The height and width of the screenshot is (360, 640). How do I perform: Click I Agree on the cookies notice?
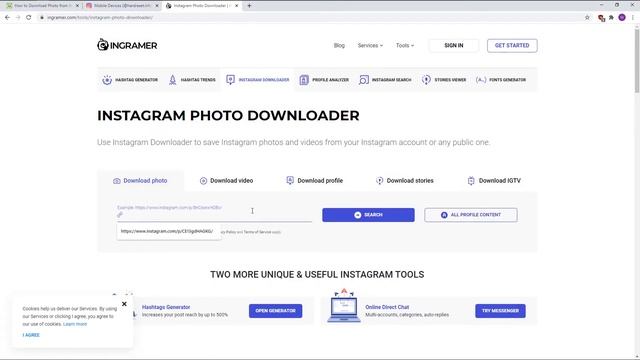pos(31,335)
